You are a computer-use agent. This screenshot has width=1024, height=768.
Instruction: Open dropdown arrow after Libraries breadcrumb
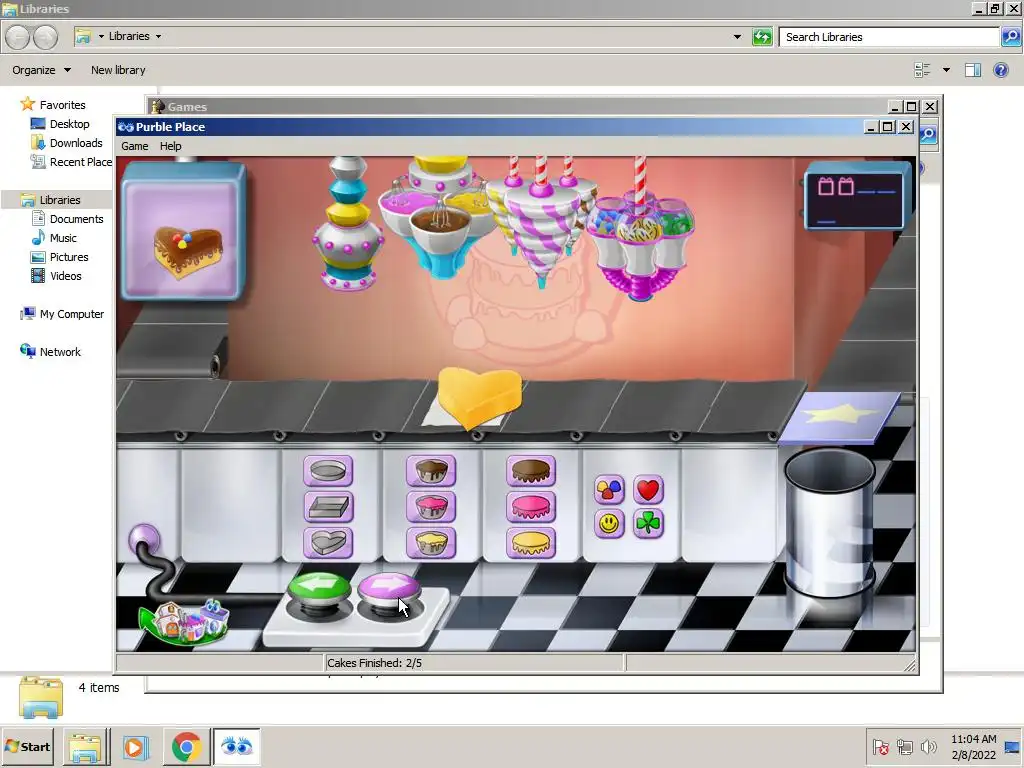click(158, 37)
